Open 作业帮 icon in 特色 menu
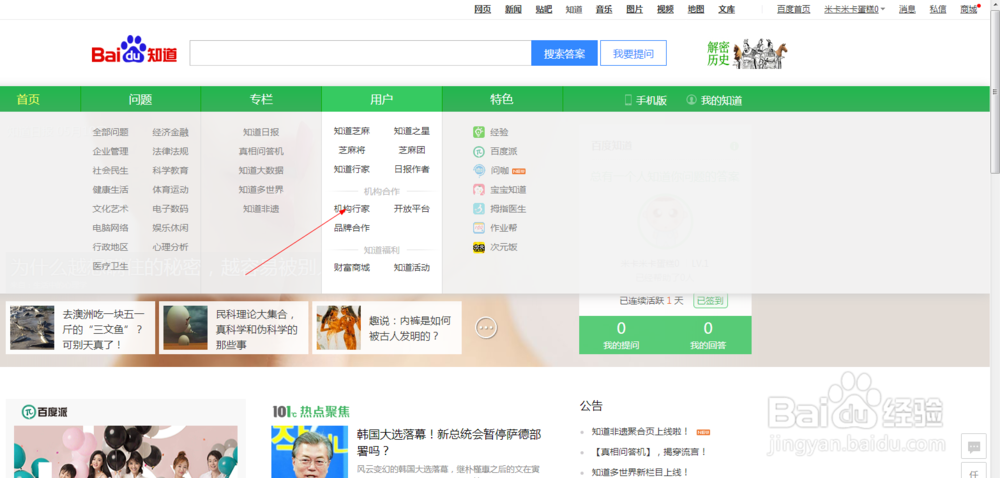 479,228
